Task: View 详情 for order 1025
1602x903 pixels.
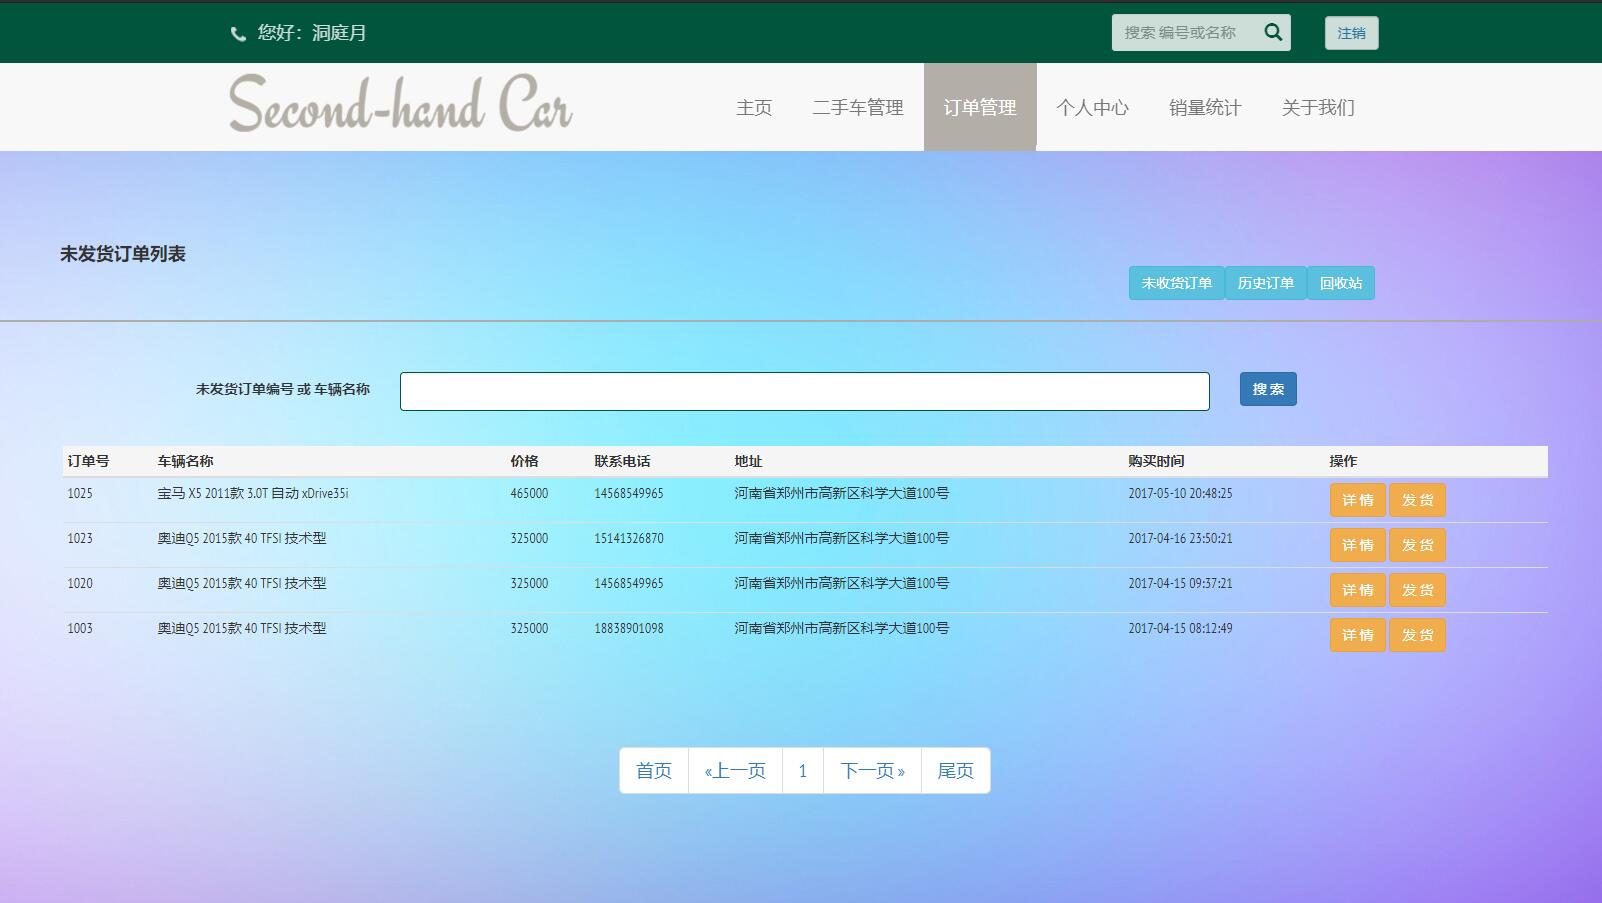Action: 1357,499
